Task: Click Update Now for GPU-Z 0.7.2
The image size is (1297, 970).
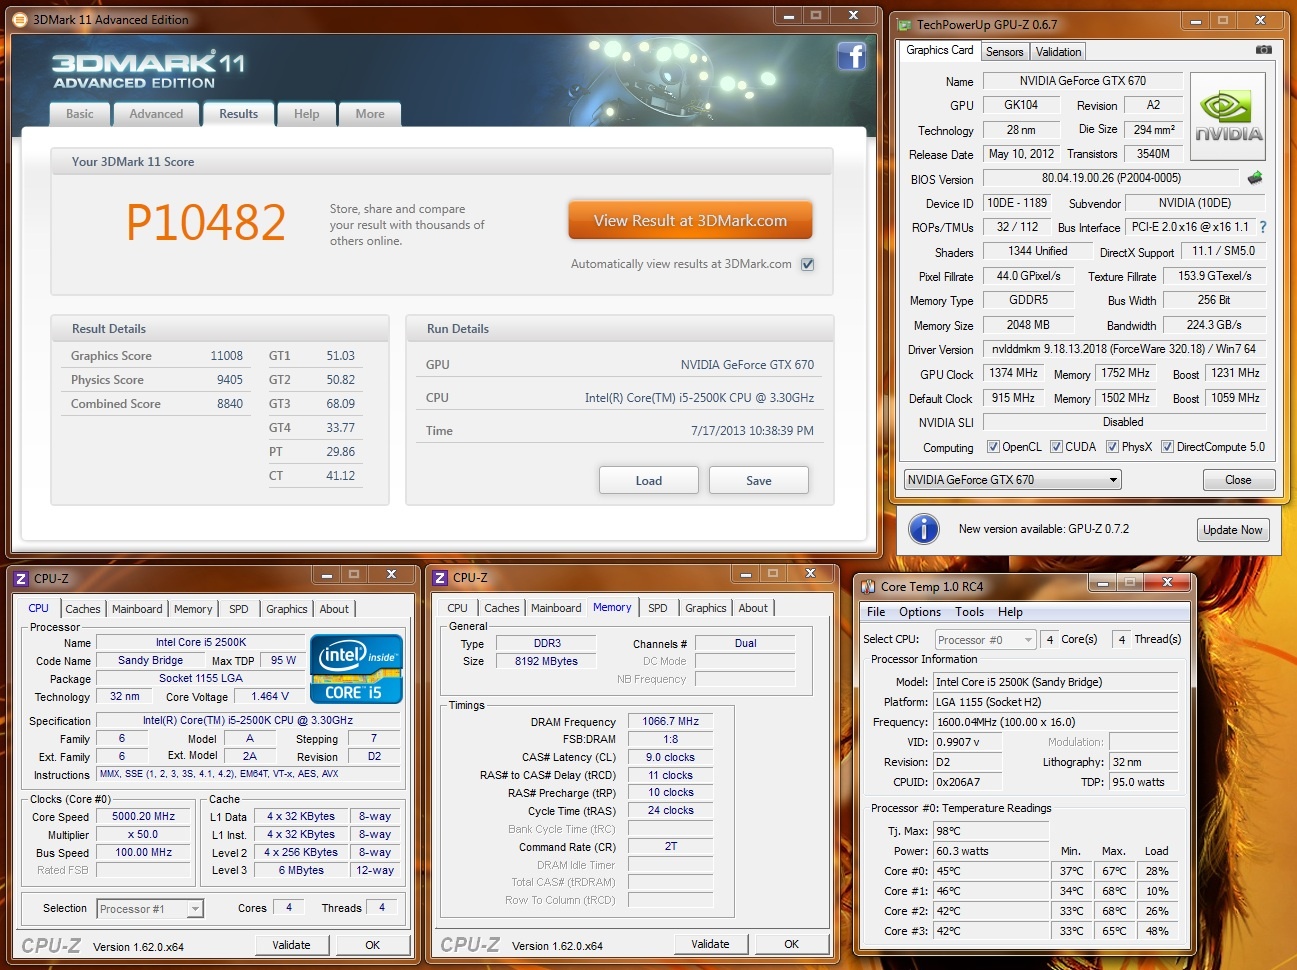Action: (x=1233, y=530)
